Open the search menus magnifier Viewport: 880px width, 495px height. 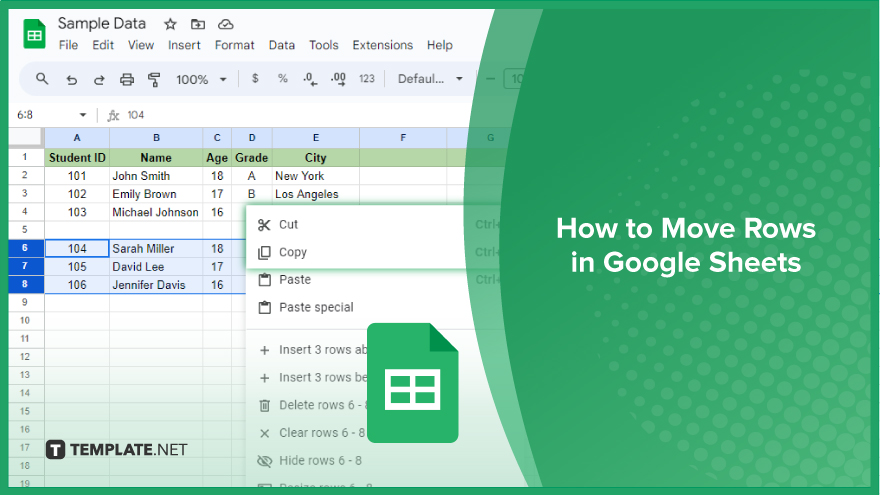(42, 79)
